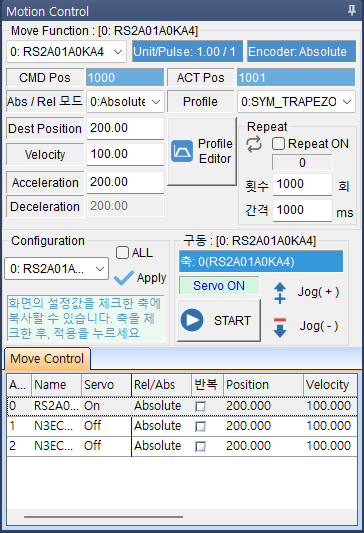Open the Configuration axis dropdown
The image size is (364, 533).
[56, 269]
